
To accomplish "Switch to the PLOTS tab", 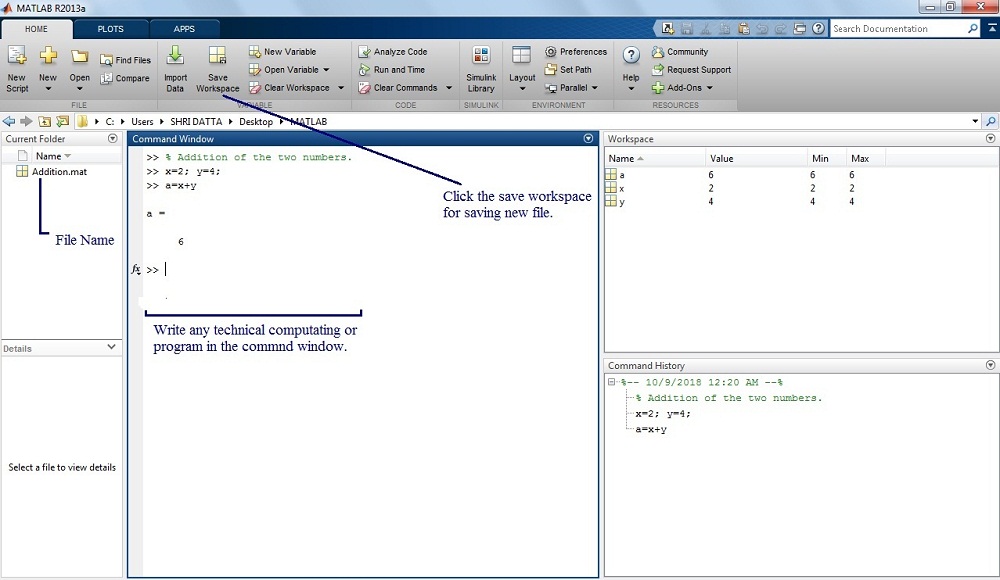I will [111, 29].
